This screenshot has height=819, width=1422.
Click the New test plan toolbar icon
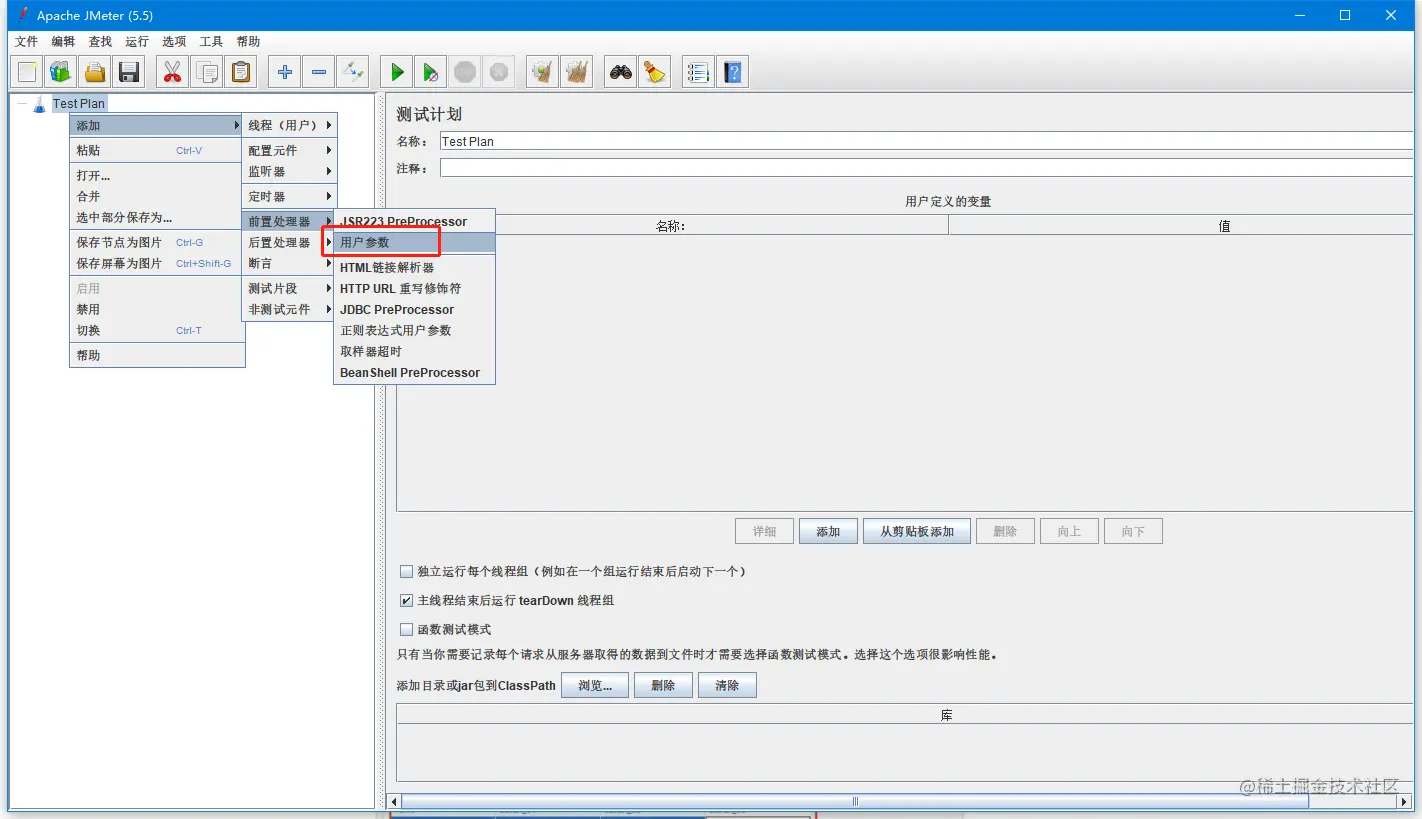pyautogui.click(x=27, y=72)
